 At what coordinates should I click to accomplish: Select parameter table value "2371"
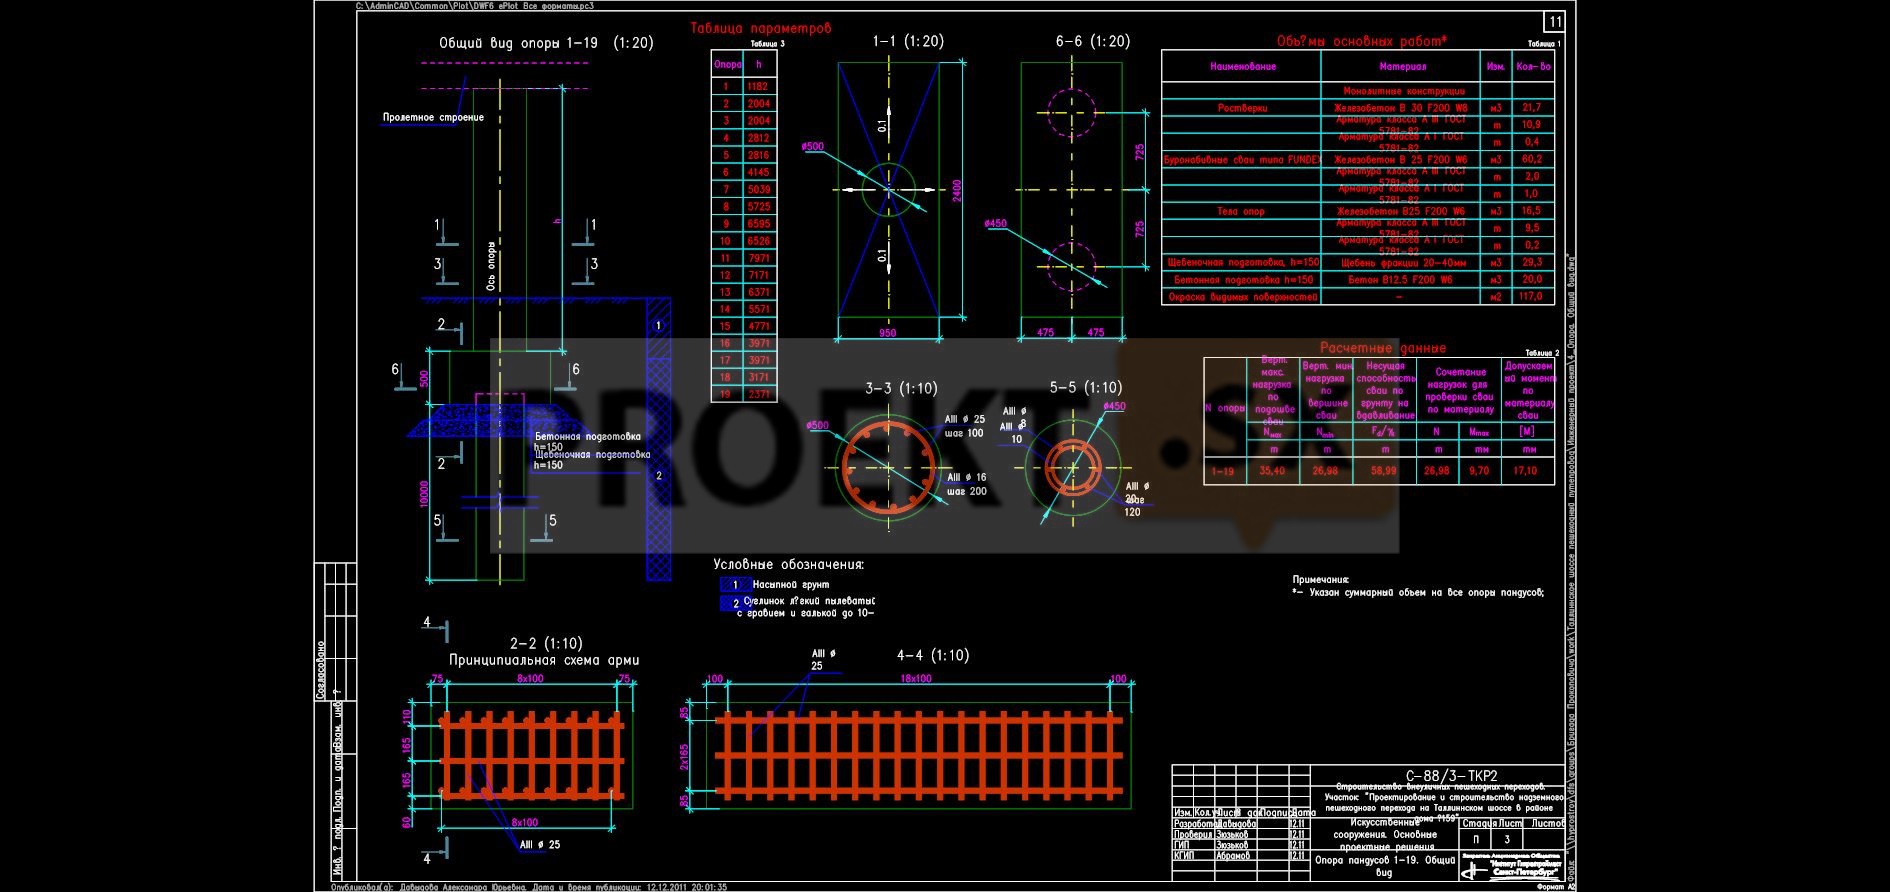pos(759,394)
